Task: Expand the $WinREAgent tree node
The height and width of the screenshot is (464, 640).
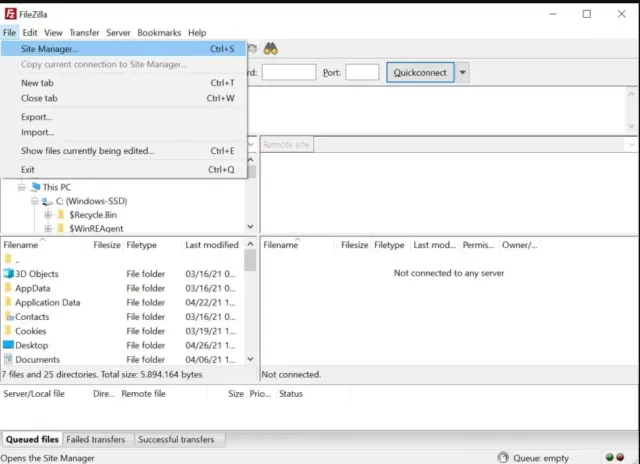Action: (47, 229)
